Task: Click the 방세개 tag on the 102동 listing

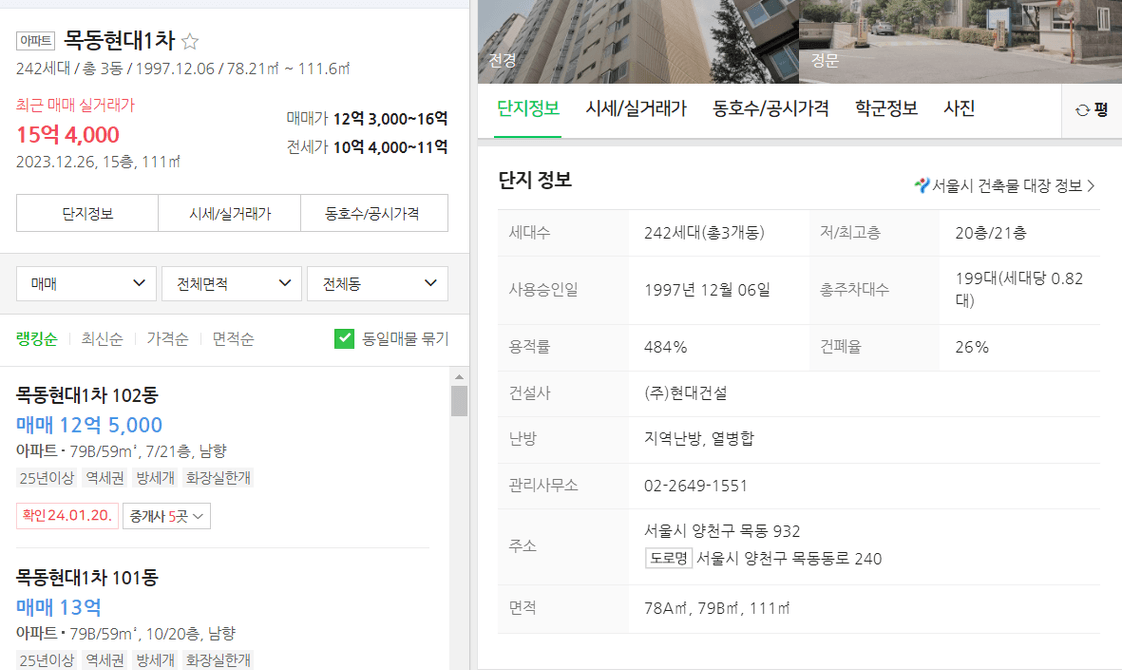Action: (x=155, y=478)
